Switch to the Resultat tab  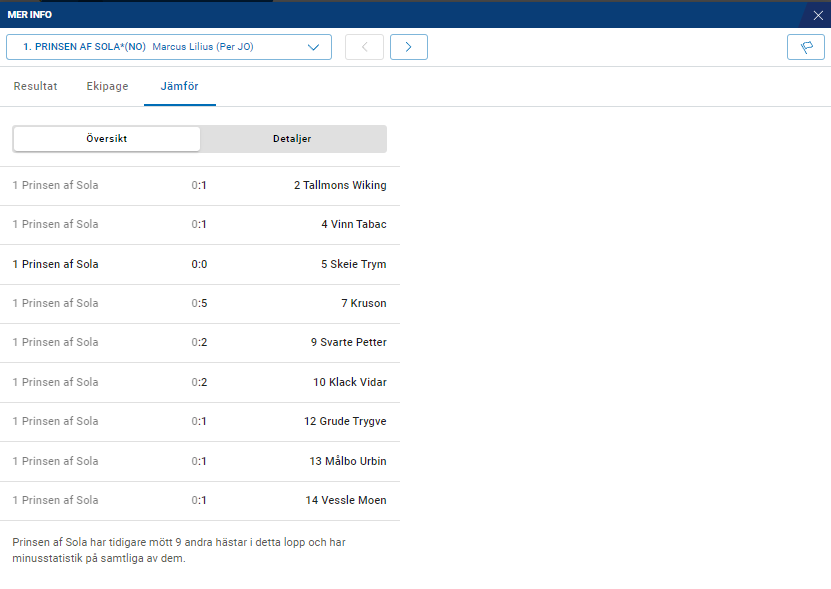pos(36,86)
